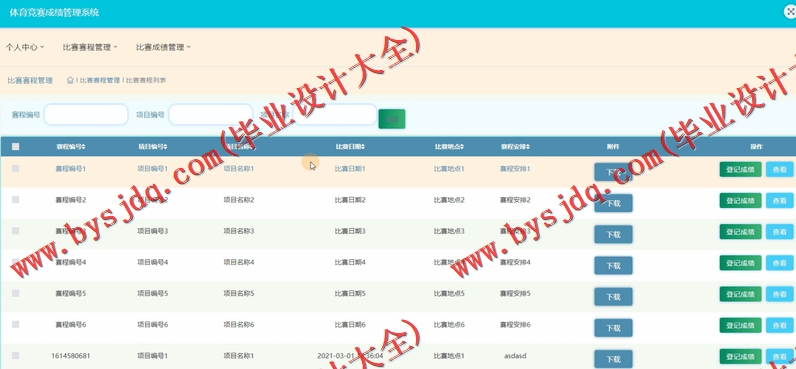
Task: Download attachment for row 赛程编号5
Action: (613, 297)
